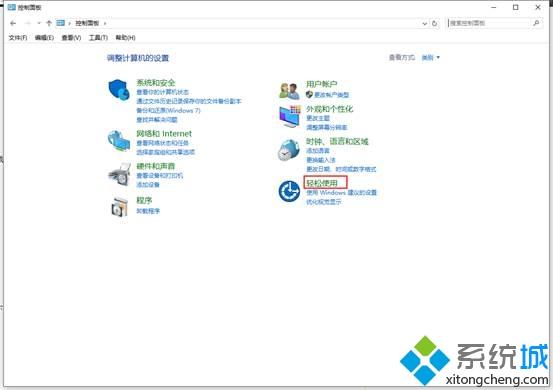The height and width of the screenshot is (390, 553).
Task: Click 选择家庭组和共享选项 link
Action: (x=165, y=152)
